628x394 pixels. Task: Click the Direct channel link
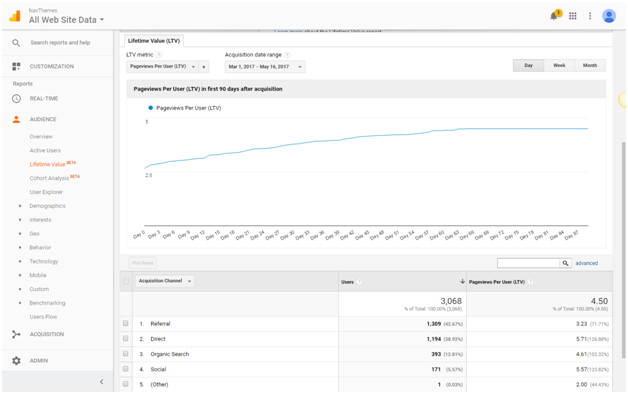coord(158,339)
